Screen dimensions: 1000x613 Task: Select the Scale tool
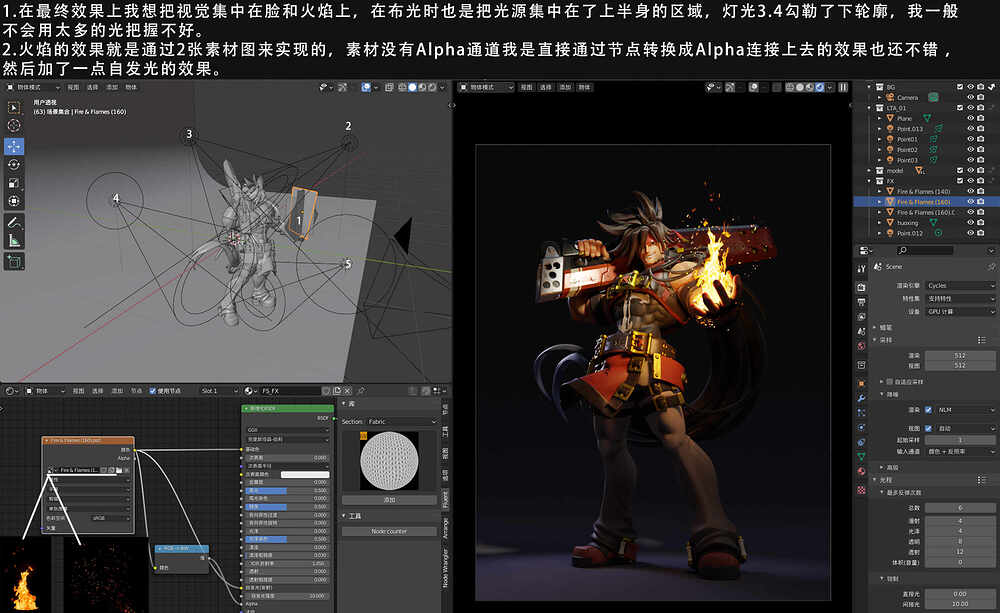(x=13, y=183)
